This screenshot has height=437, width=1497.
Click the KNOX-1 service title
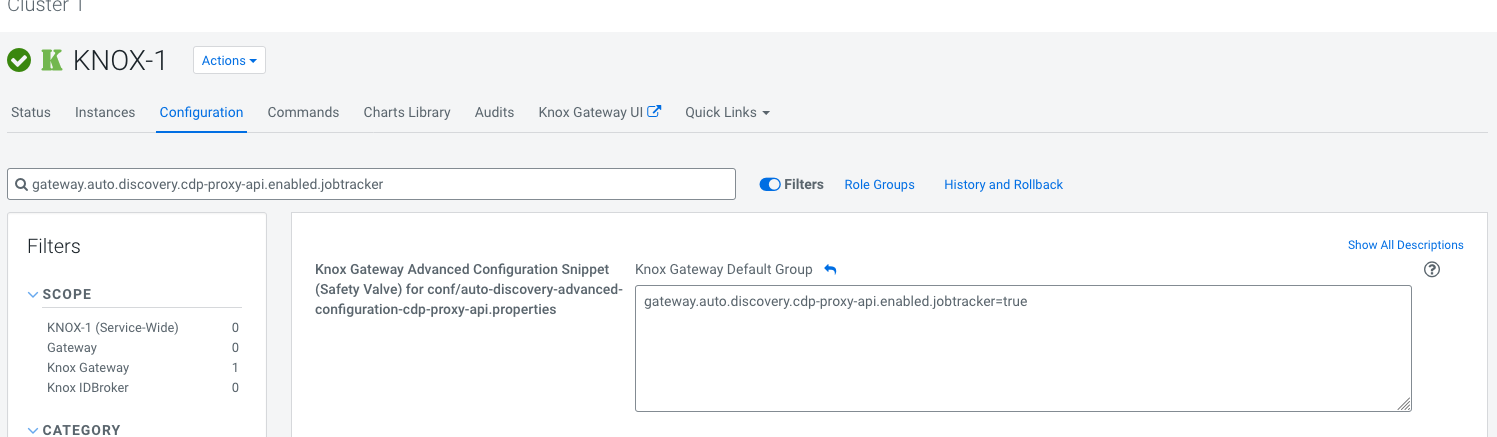tap(120, 61)
